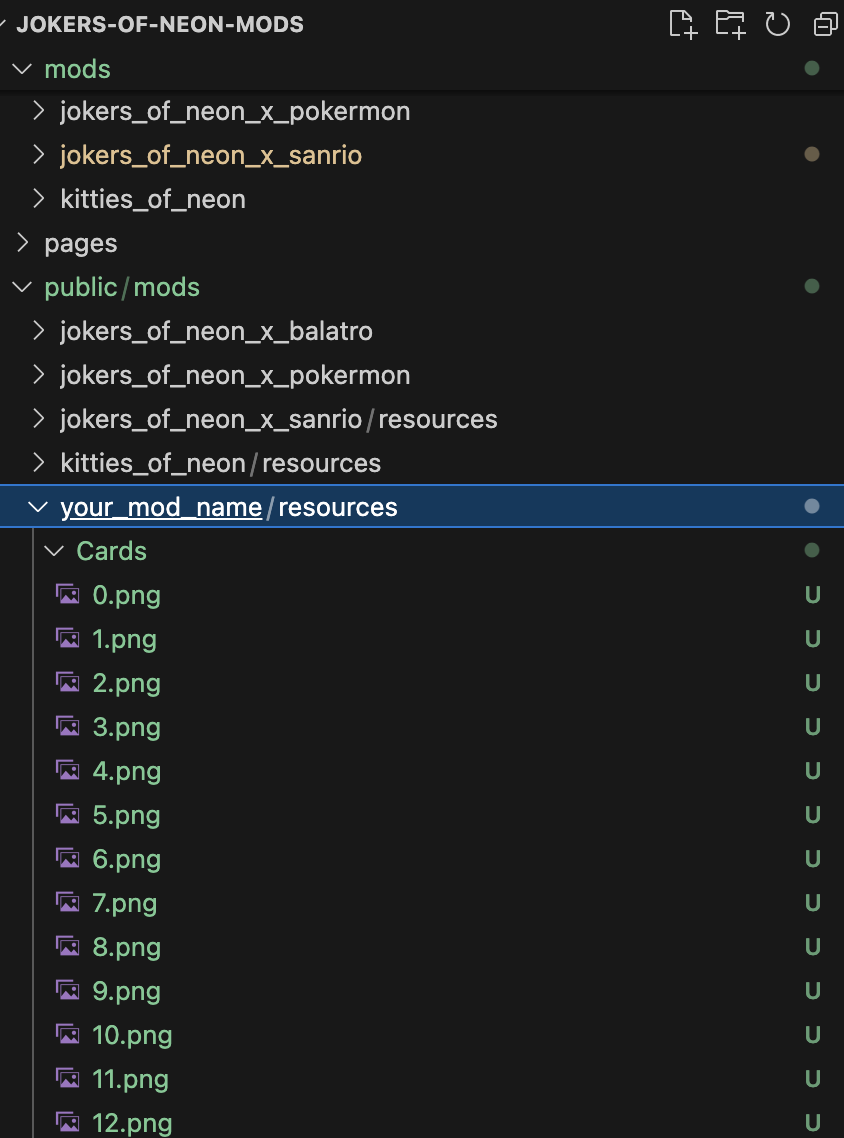Click the image icon beside 9.png
Image resolution: width=844 pixels, height=1138 pixels.
pyautogui.click(x=68, y=991)
